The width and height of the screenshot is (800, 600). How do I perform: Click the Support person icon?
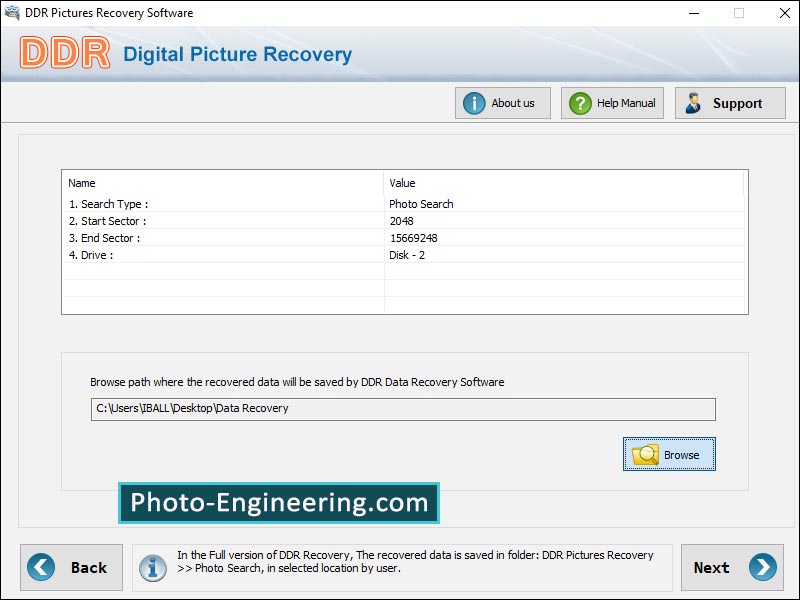click(x=696, y=102)
